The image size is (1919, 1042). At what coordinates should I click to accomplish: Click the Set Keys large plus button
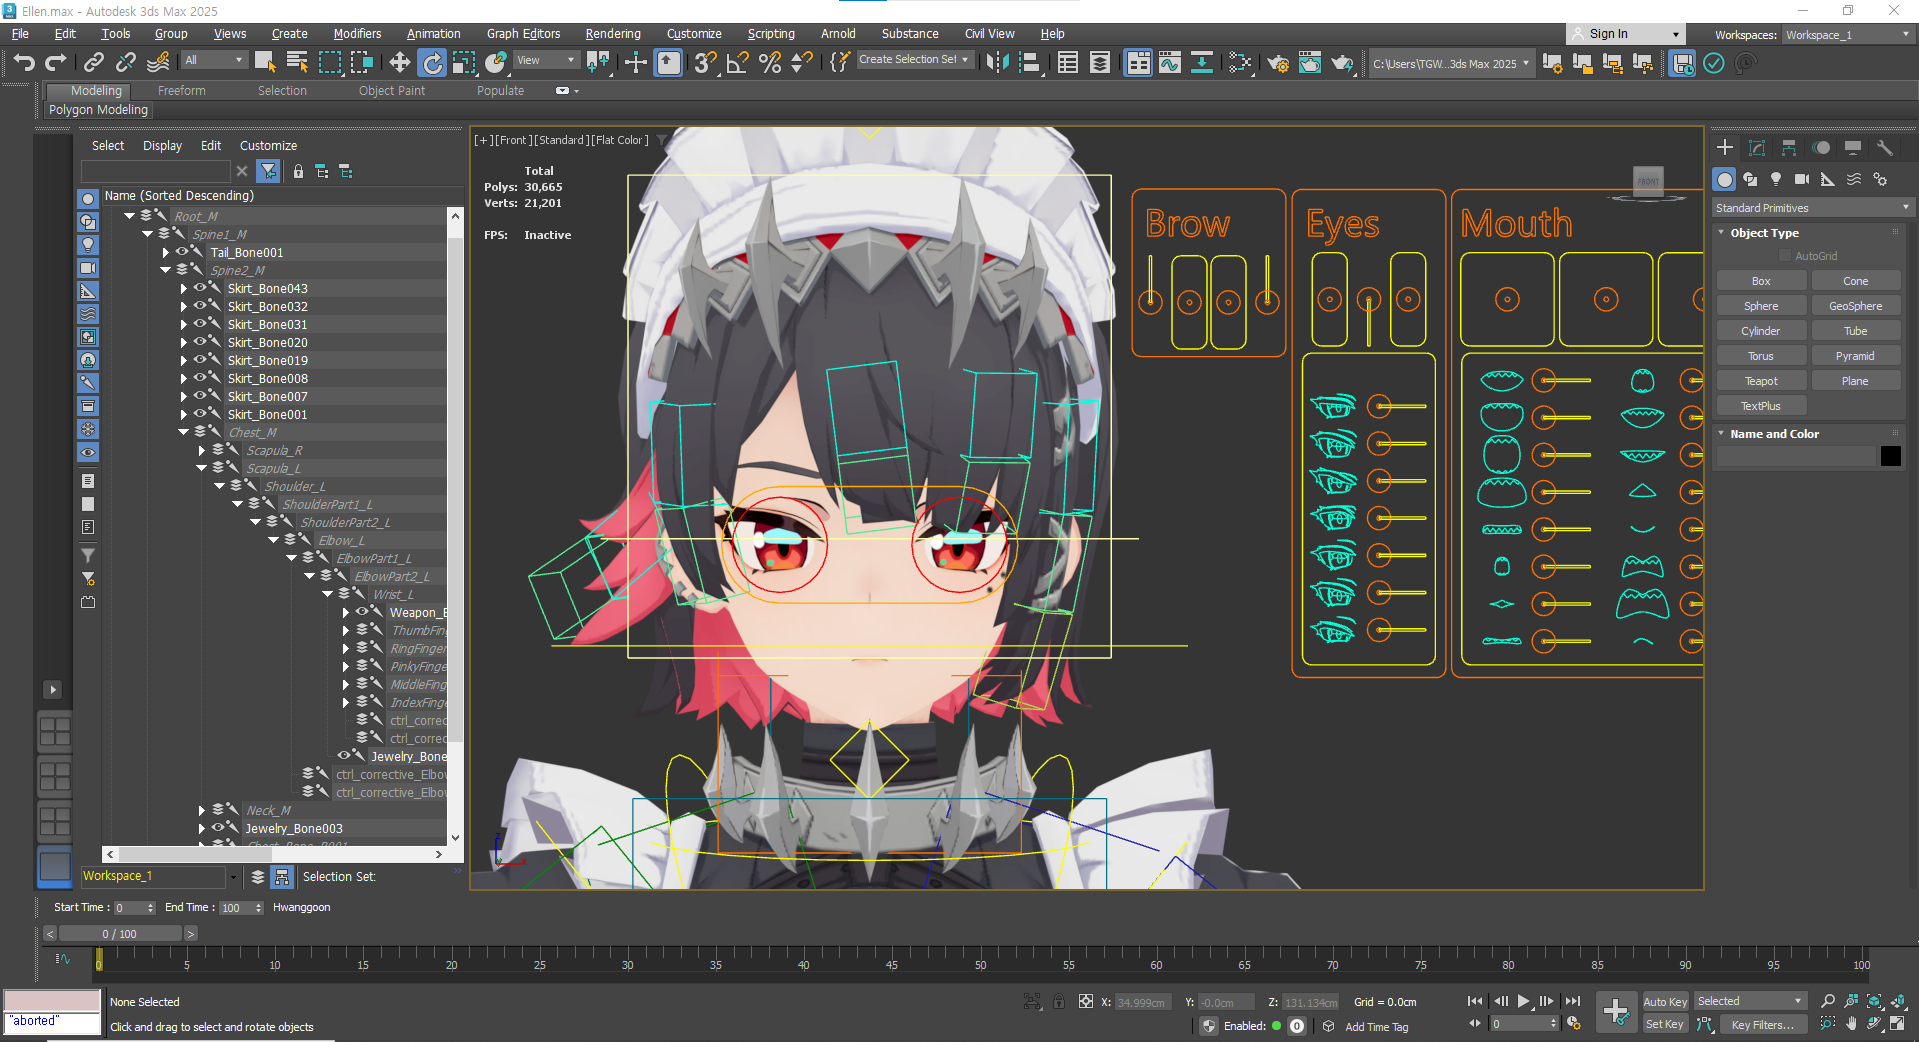(1616, 1012)
